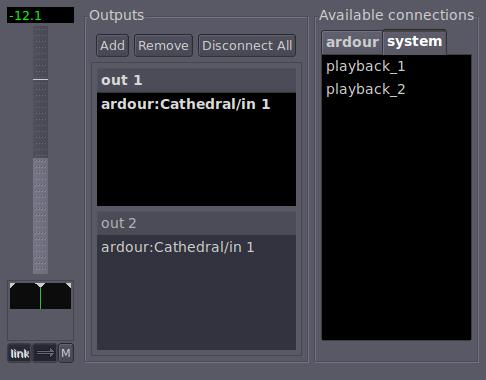Click the gain fader strip

click(40, 150)
